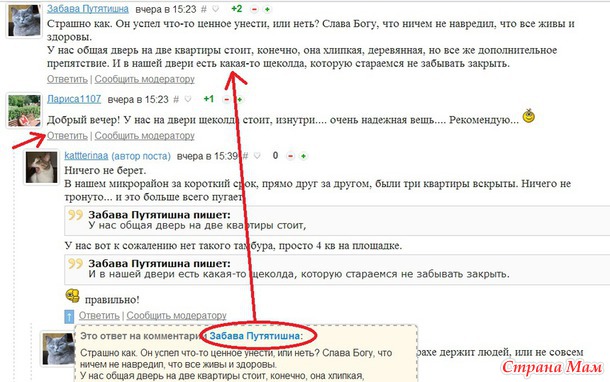Screen dimensions: 610x382
Task: Click the +1 rating on Лариса1107's comment
Action: point(209,99)
